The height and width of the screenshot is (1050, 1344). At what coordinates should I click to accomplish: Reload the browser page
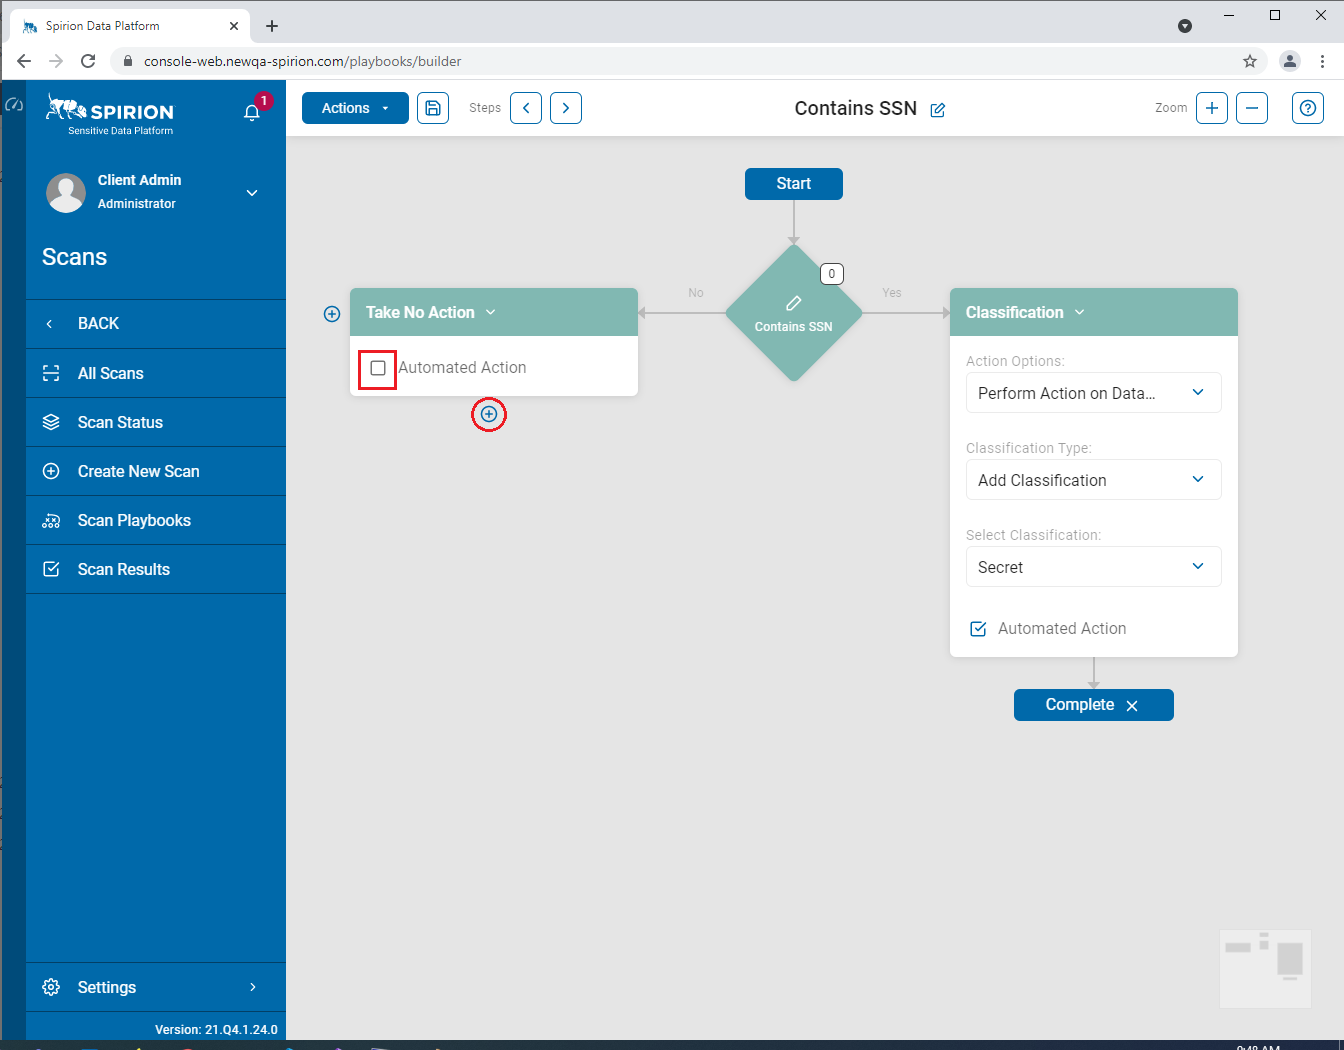point(88,61)
